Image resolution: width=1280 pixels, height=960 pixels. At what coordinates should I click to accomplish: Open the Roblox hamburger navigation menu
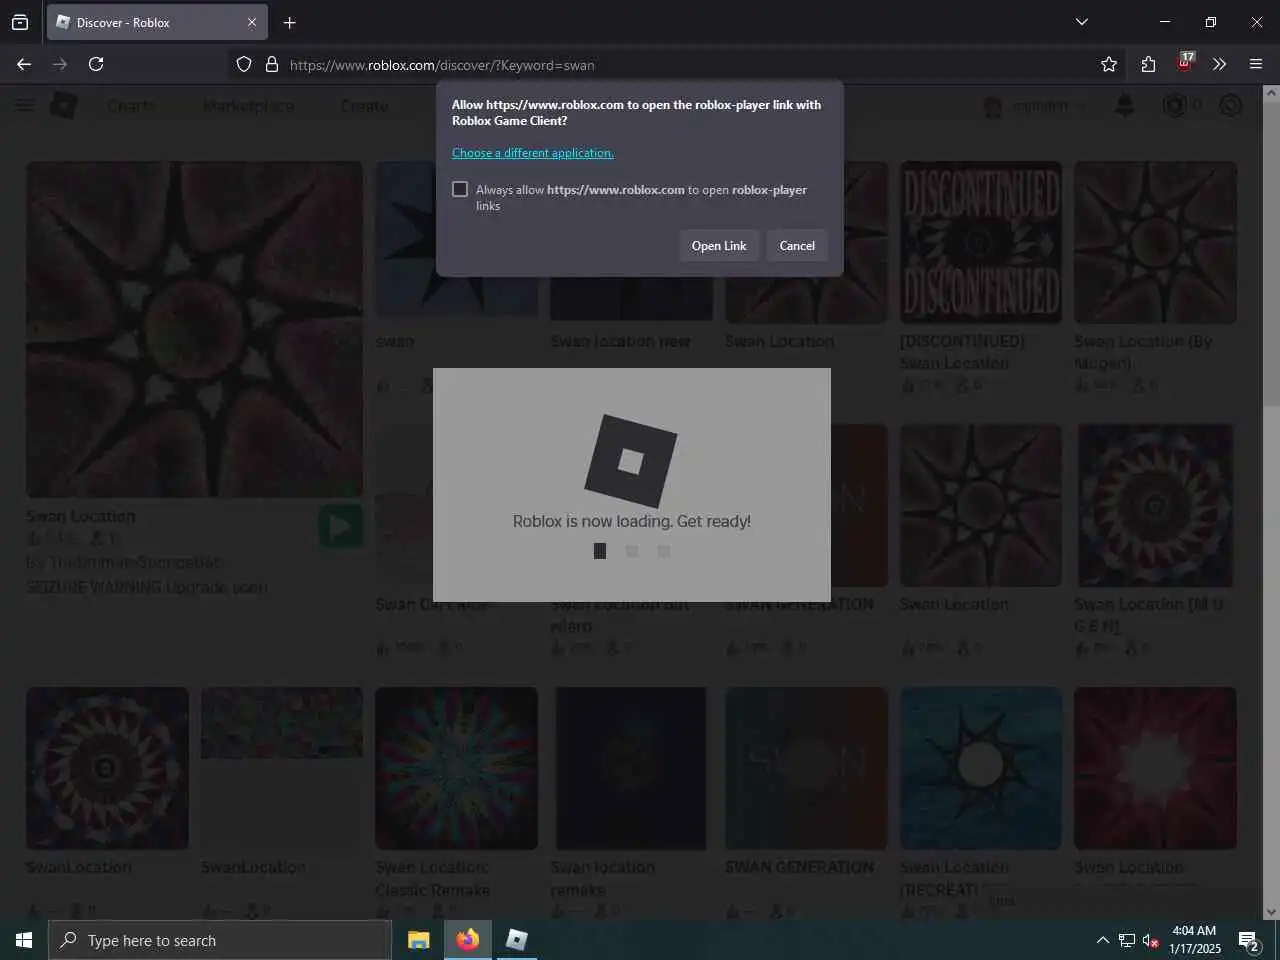[24, 105]
